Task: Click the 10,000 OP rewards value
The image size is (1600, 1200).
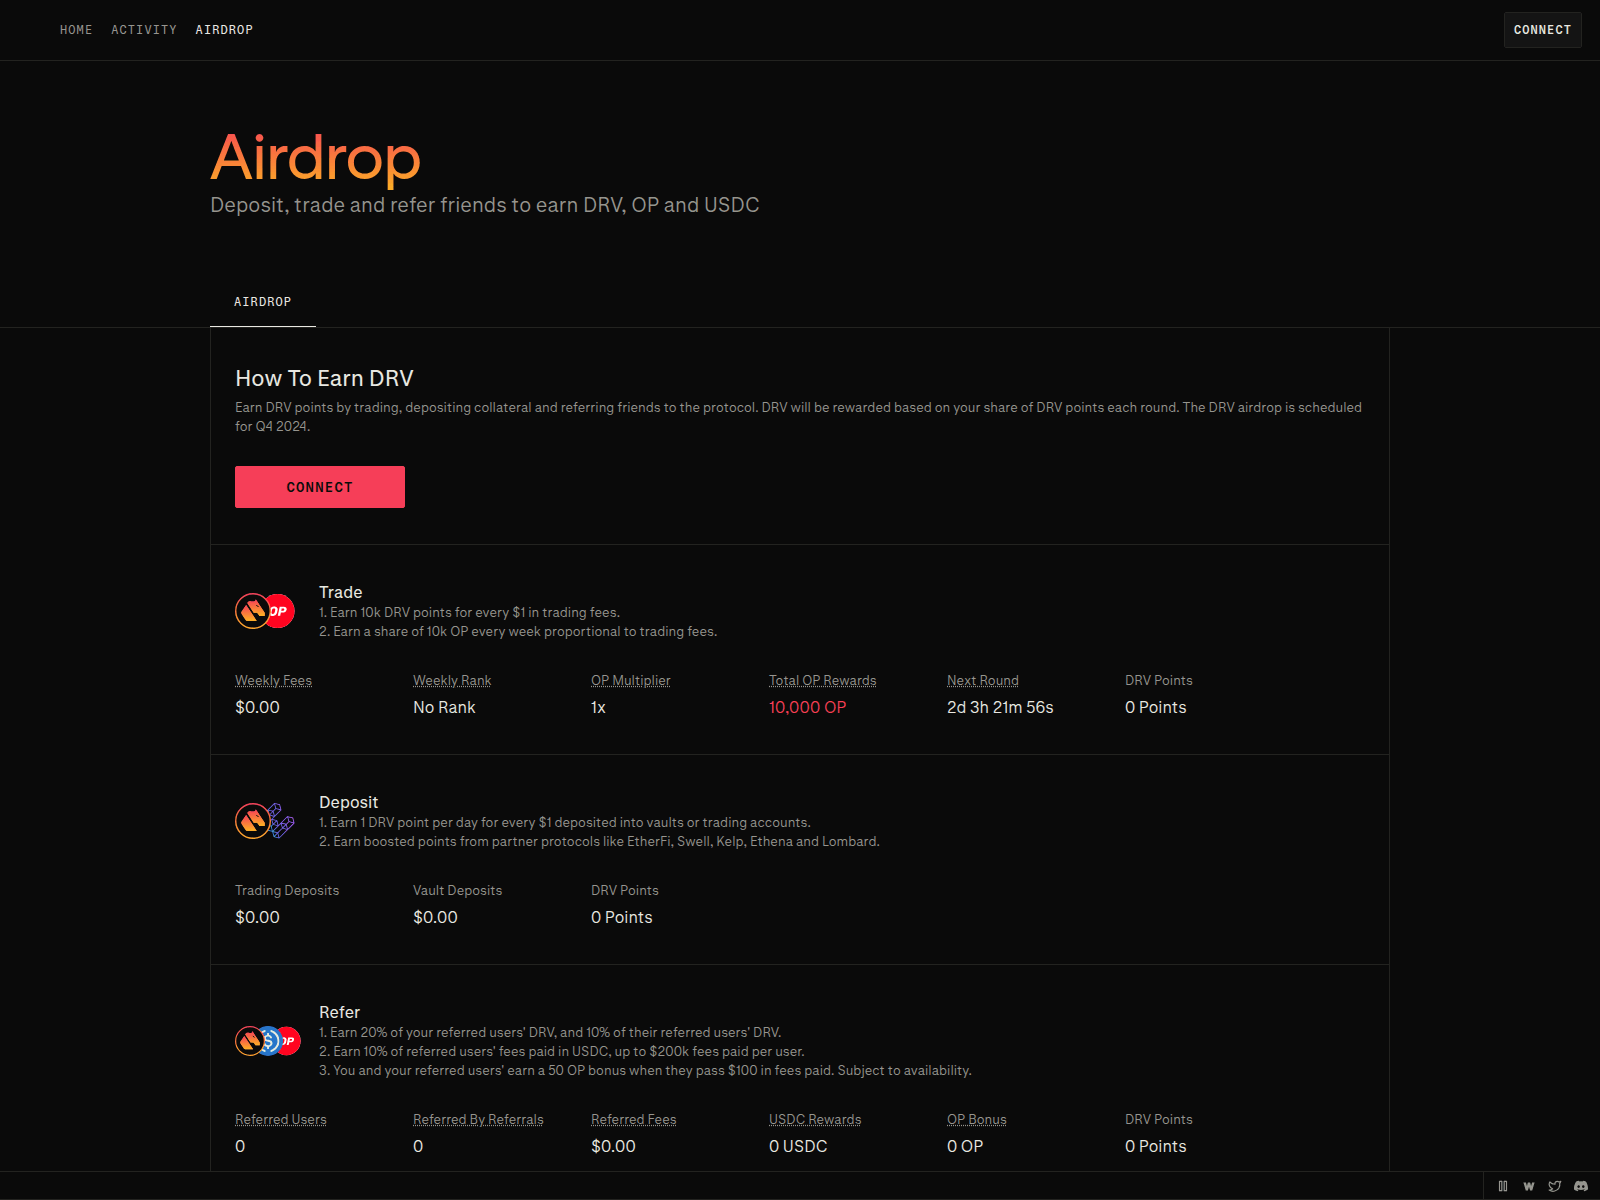Action: pyautogui.click(x=807, y=707)
